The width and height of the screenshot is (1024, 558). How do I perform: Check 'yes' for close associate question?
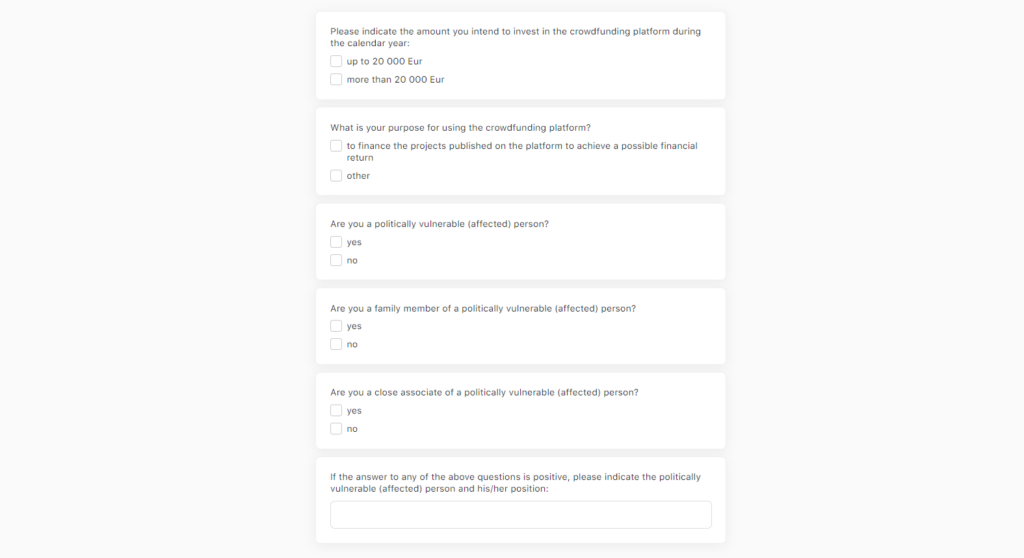point(336,410)
